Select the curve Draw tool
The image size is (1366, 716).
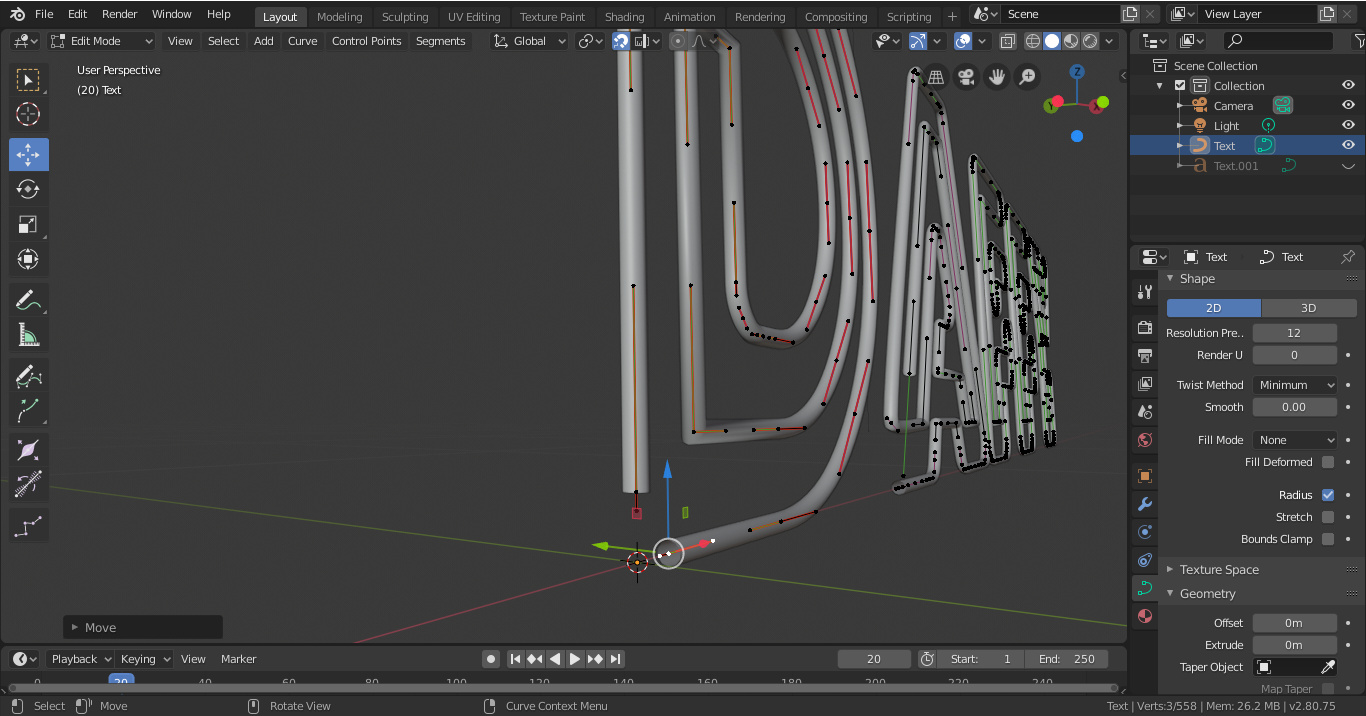point(28,376)
